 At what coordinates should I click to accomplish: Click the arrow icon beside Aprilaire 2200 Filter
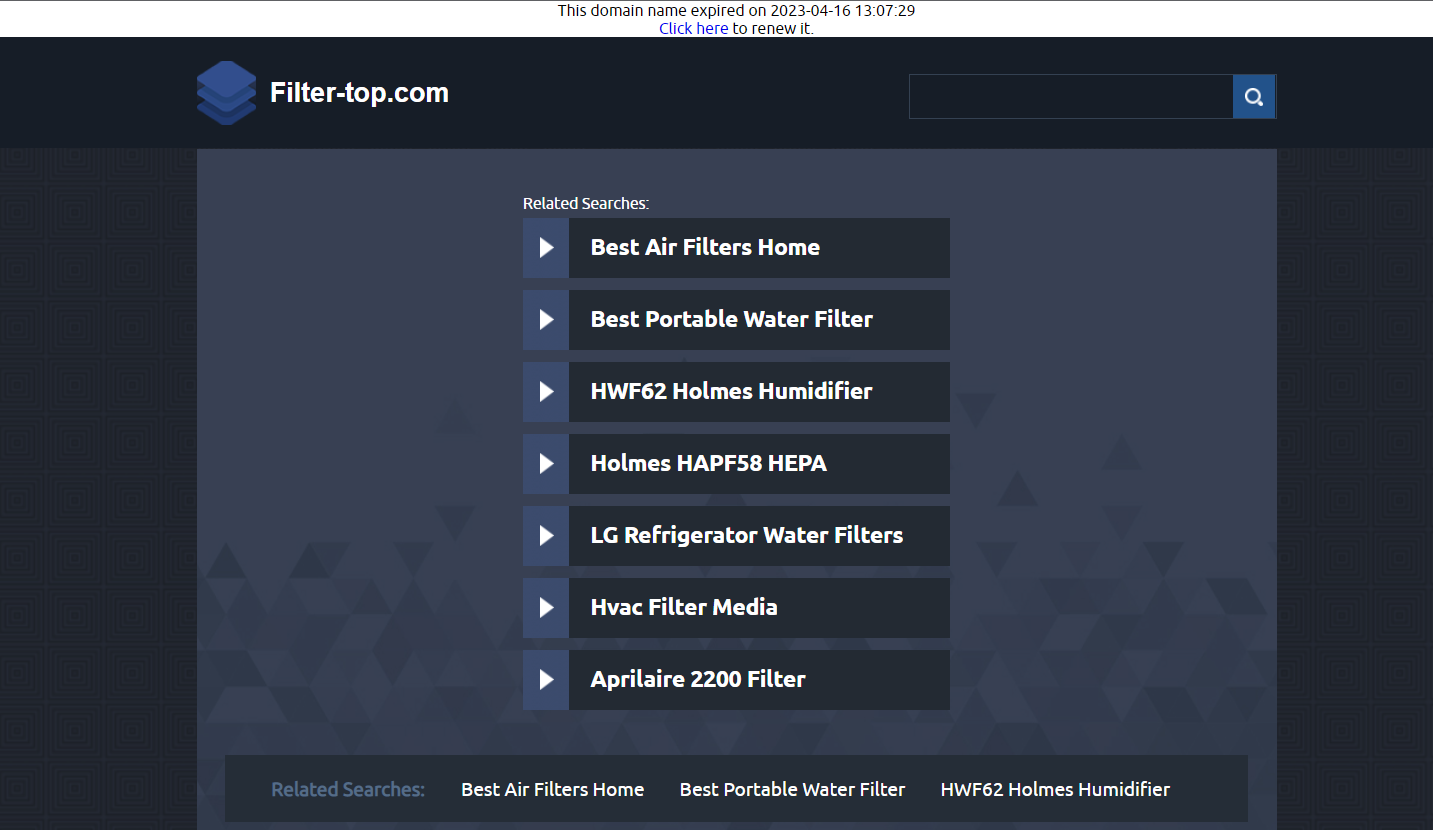click(546, 680)
